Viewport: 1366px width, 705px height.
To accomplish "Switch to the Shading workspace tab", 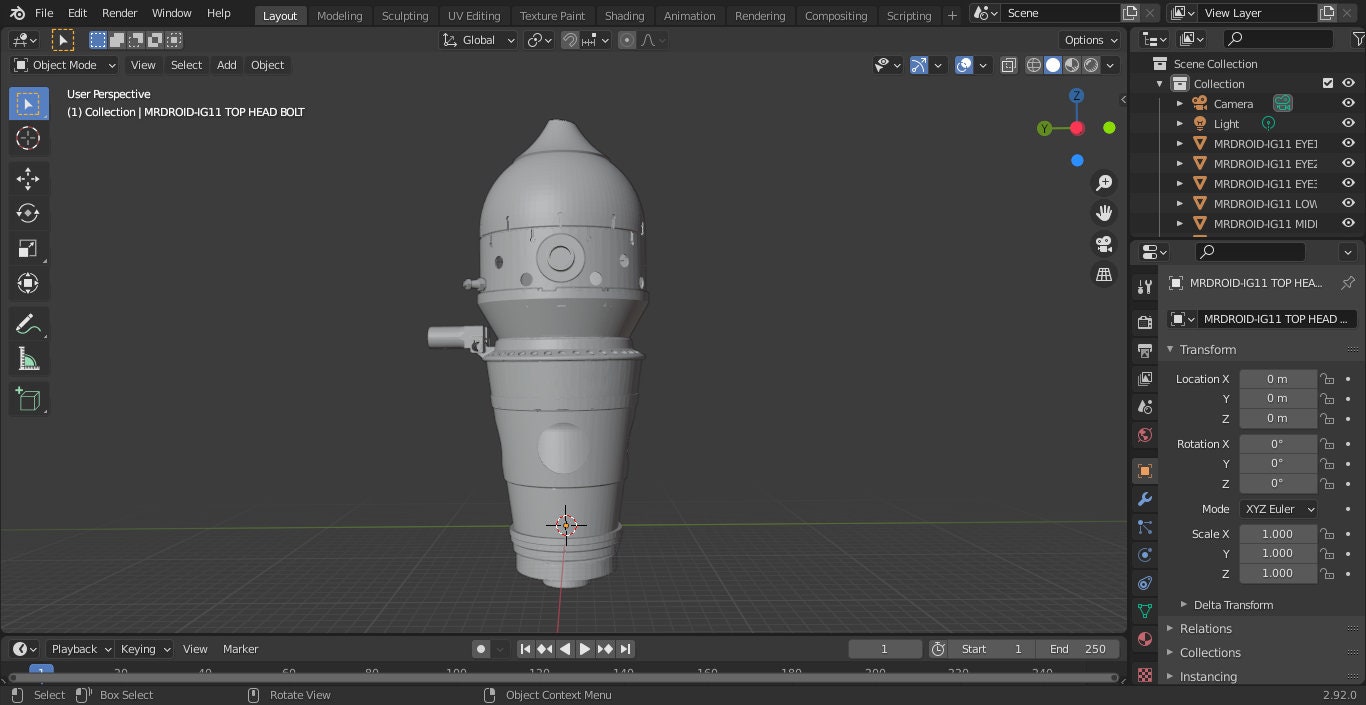I will [624, 15].
